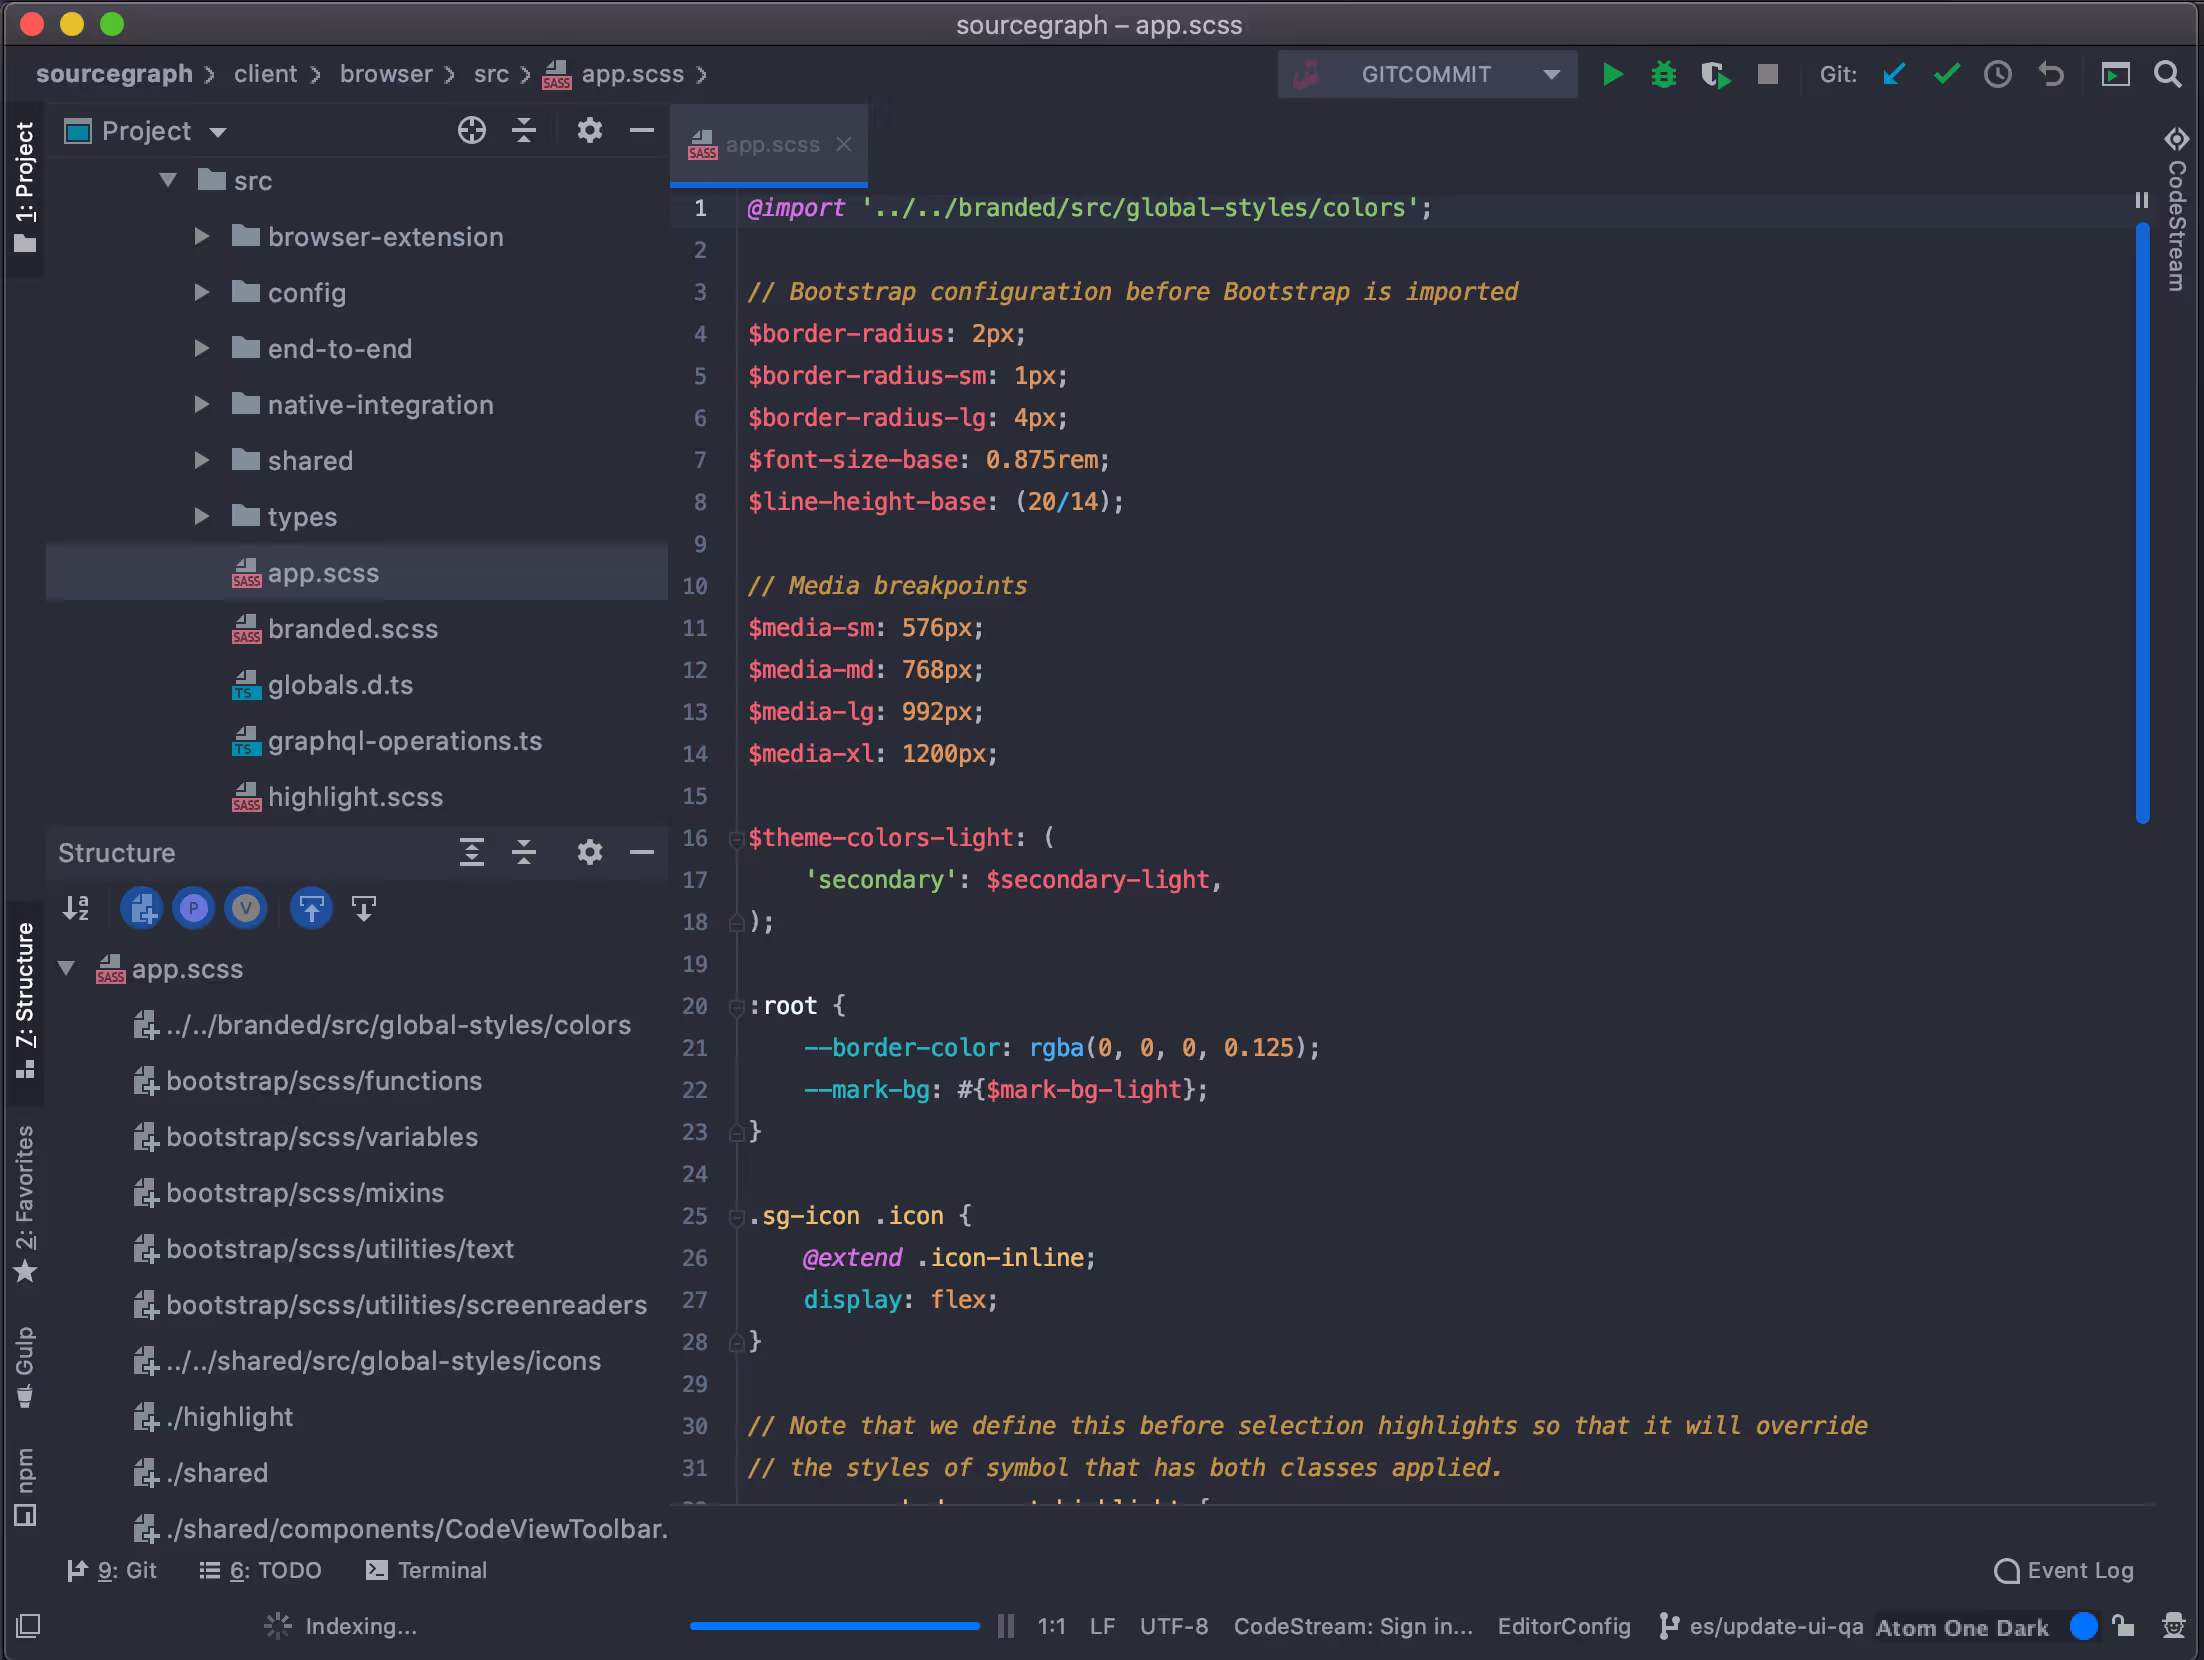Click CodeStream: Sign in status item

tap(1353, 1627)
